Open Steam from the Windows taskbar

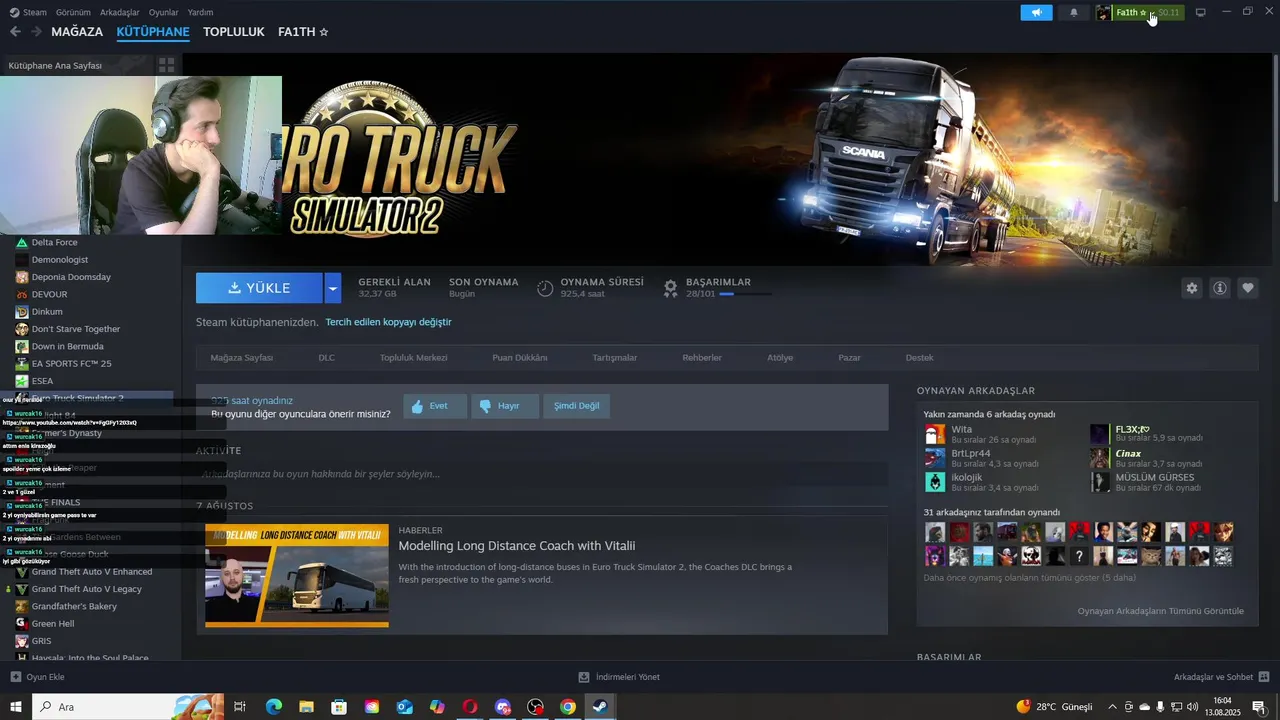coord(600,707)
